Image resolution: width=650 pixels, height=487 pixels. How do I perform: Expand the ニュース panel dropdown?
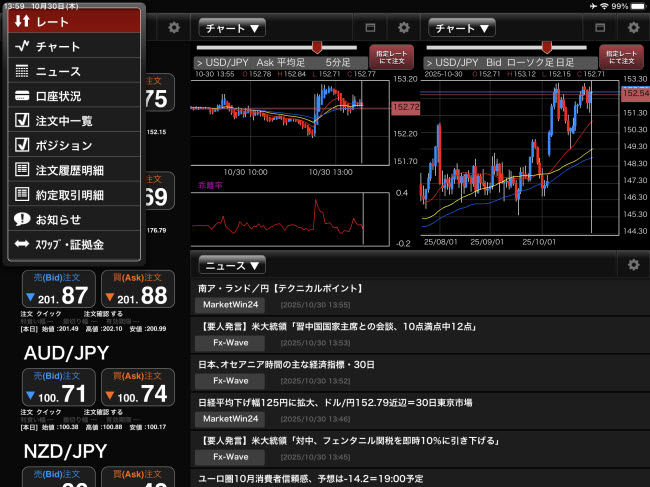232,265
